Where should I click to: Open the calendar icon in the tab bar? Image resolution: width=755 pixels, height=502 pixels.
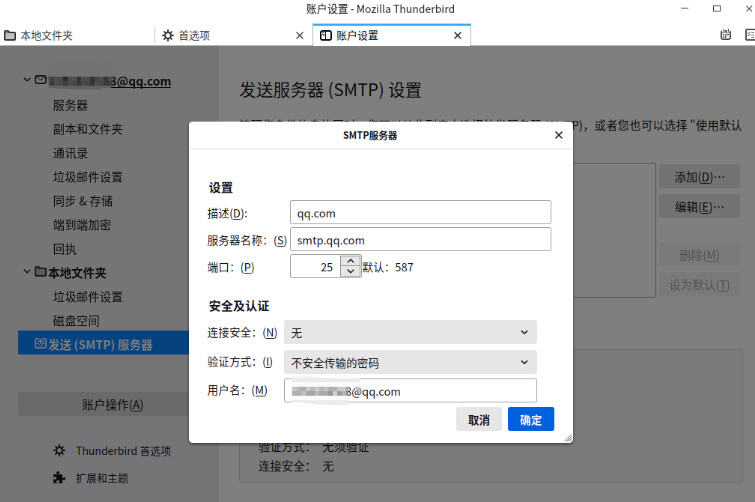(726, 35)
